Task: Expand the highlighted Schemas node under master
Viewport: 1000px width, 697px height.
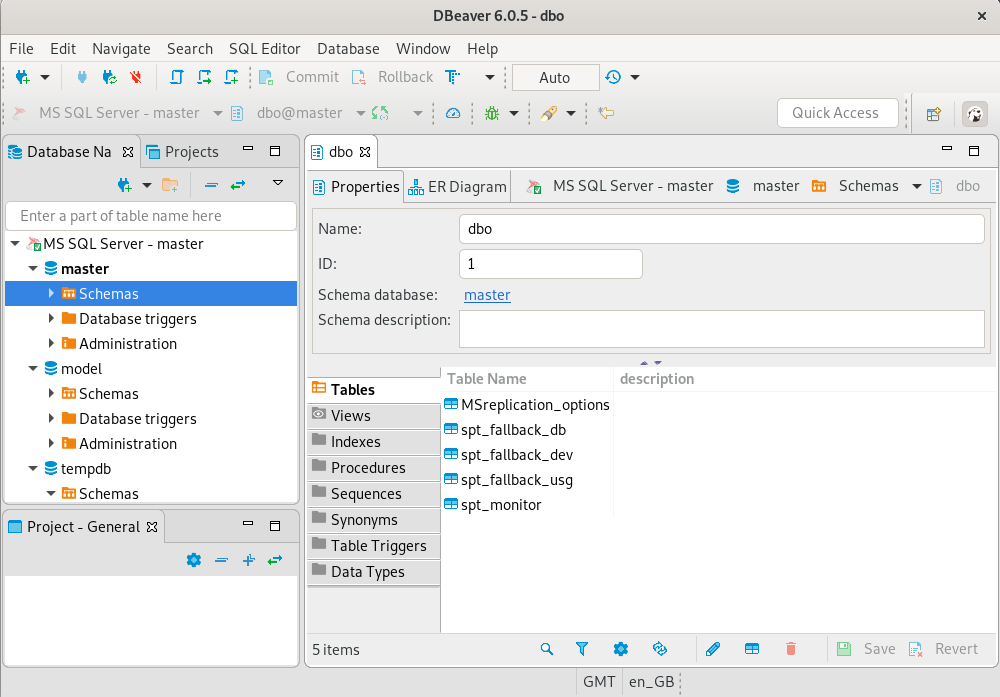Action: [51, 293]
